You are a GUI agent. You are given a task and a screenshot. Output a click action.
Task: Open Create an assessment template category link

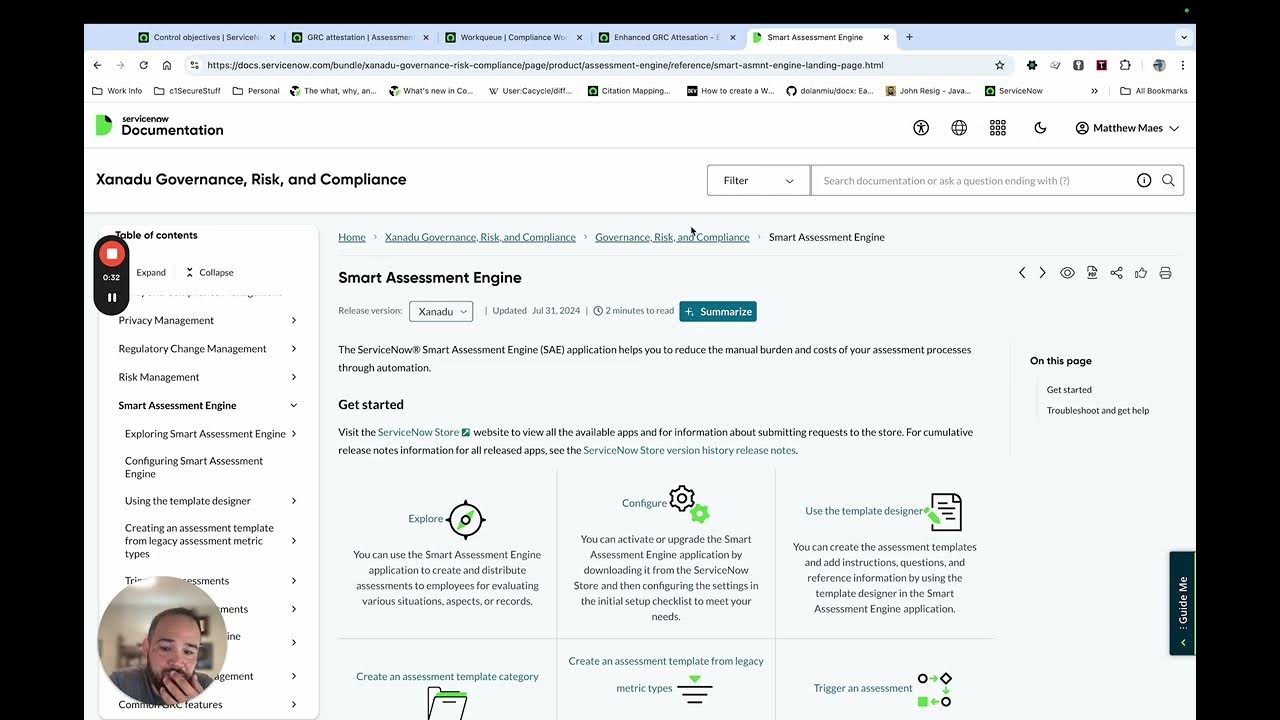pos(447,676)
